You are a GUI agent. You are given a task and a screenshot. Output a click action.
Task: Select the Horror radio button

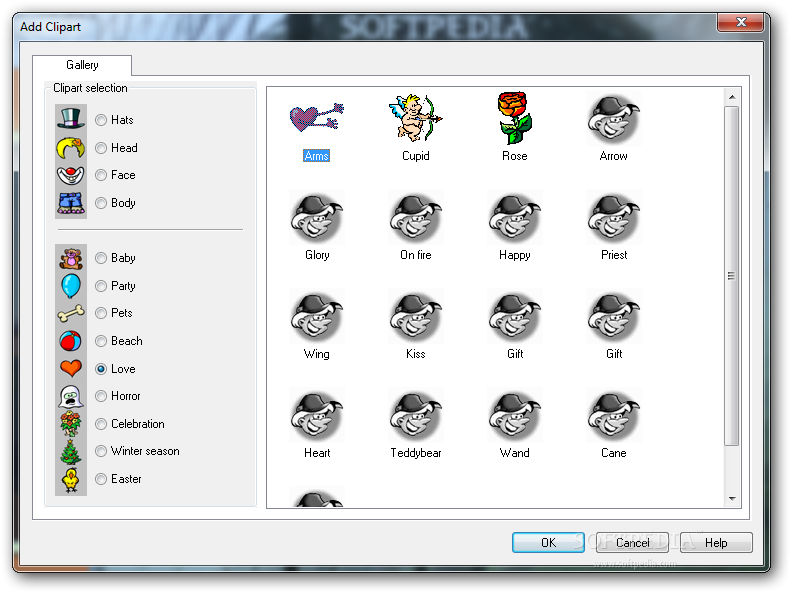101,396
